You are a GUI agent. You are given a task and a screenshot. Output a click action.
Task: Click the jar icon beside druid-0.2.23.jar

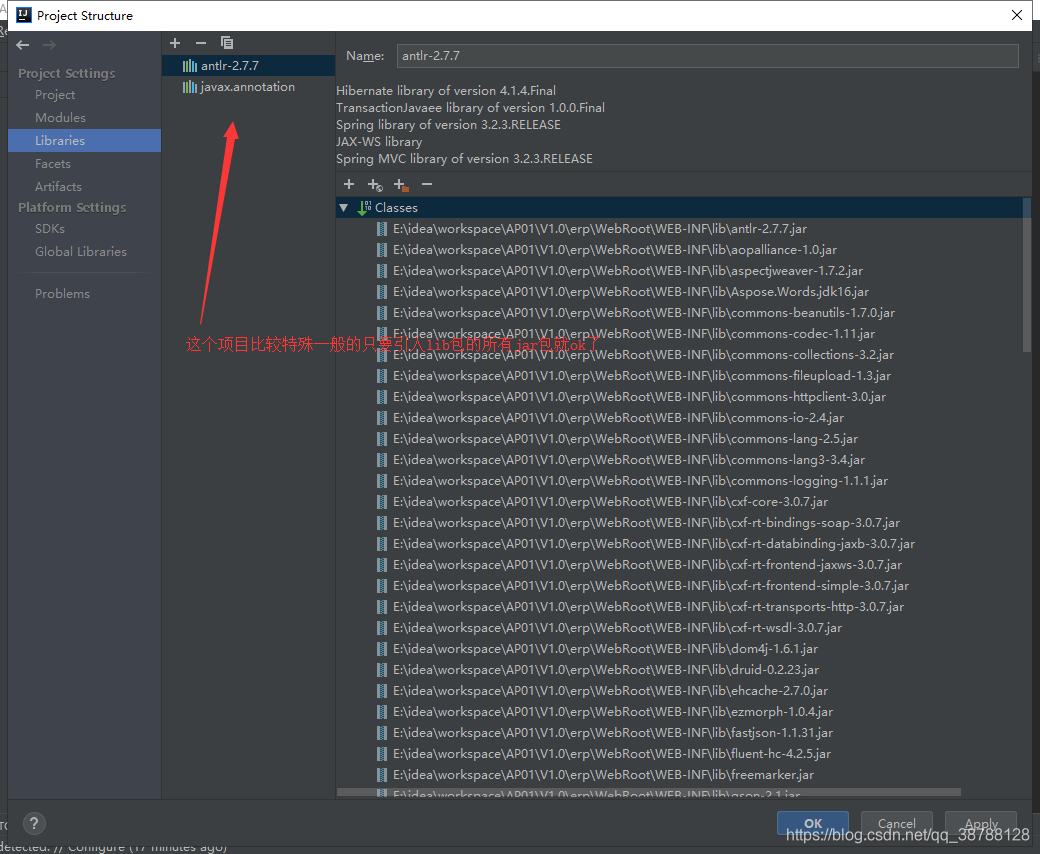point(382,670)
